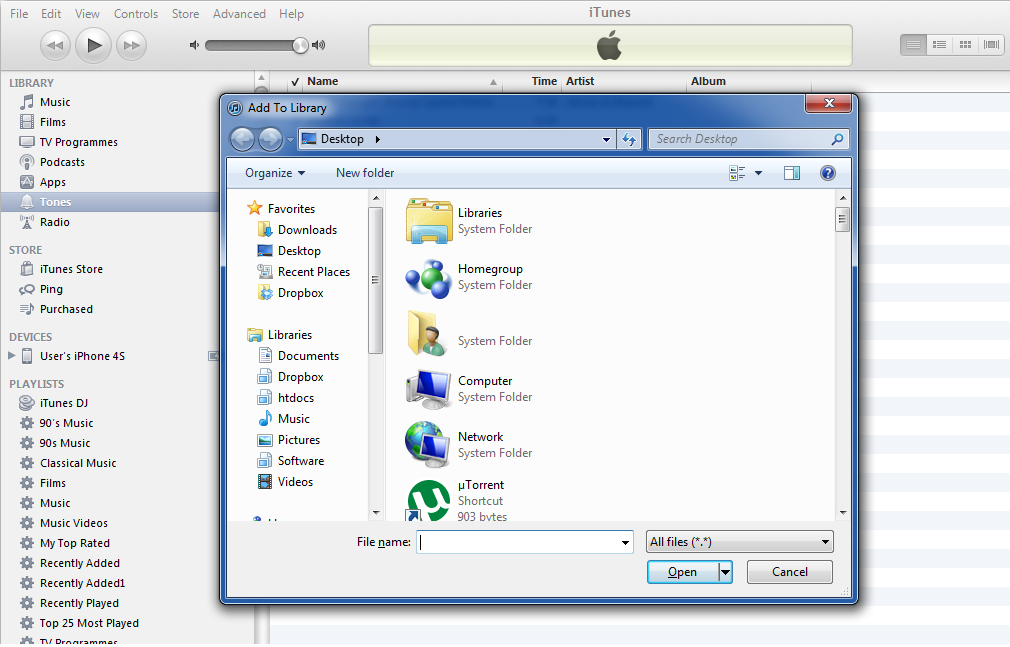The image size is (1010, 647).
Task: Open the view options dropdown arrow
Action: [x=758, y=173]
